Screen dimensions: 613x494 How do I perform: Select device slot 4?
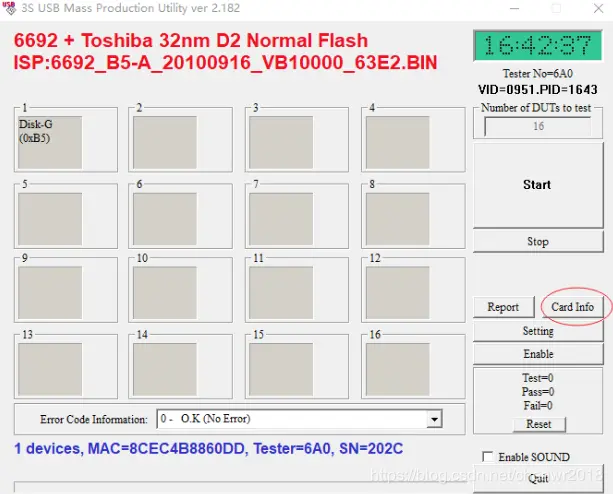(x=397, y=142)
